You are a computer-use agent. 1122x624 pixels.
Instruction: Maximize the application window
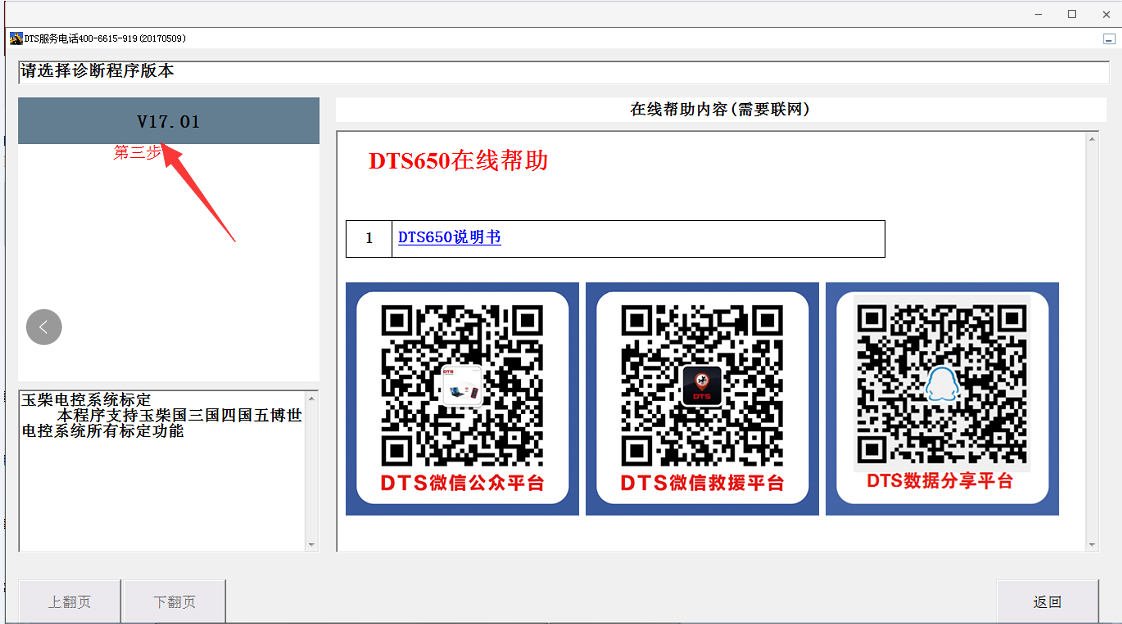[x=1072, y=14]
